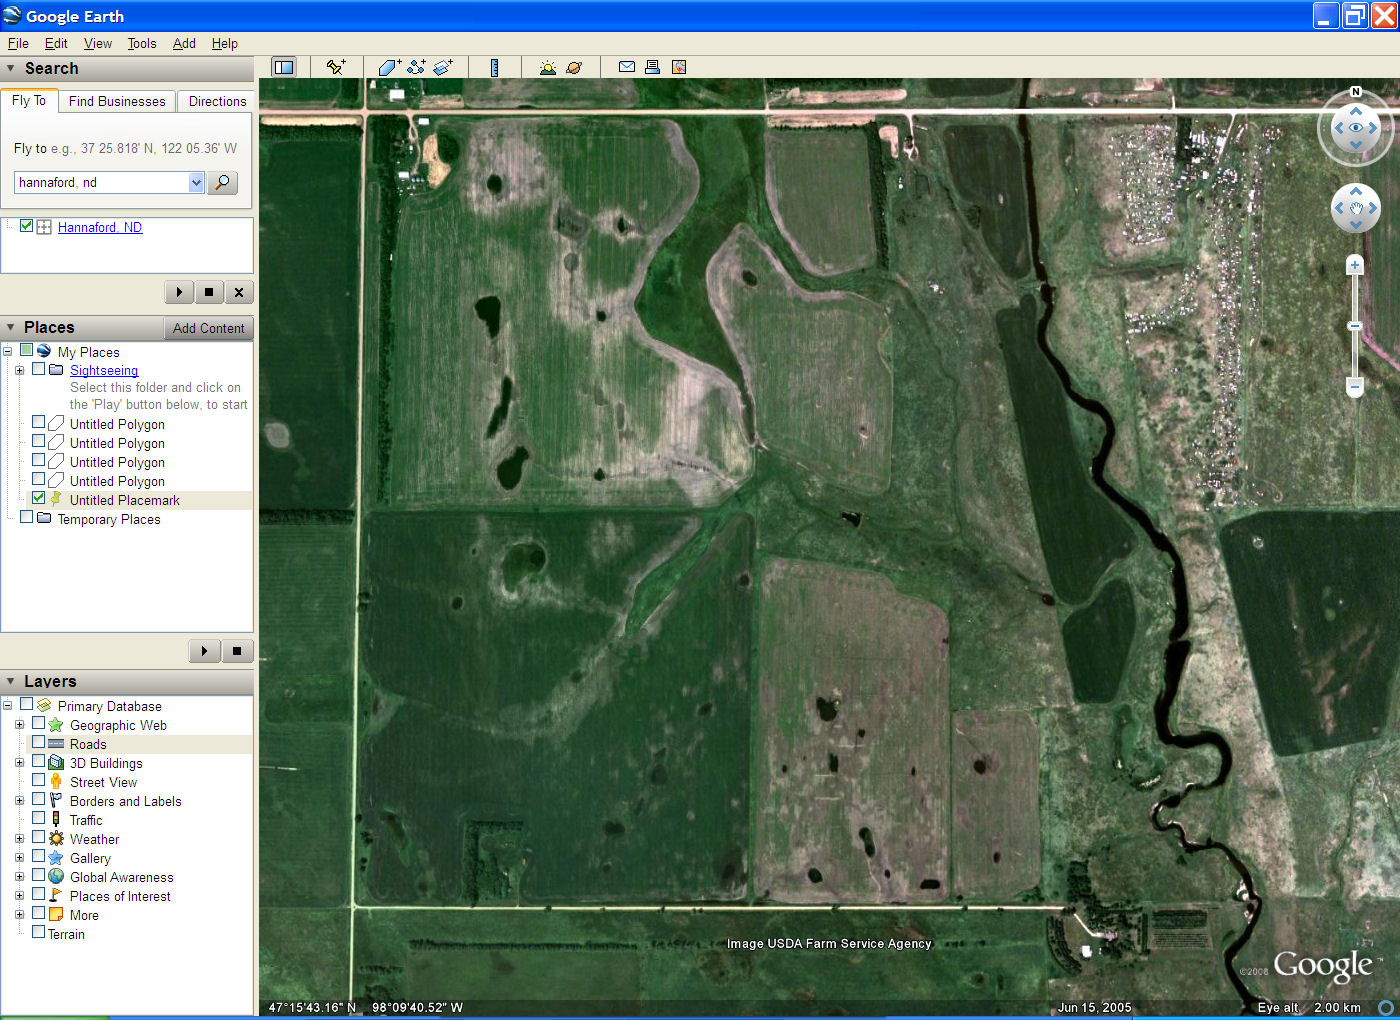Click the Untitled Placemark pushpin icon

tap(56, 499)
